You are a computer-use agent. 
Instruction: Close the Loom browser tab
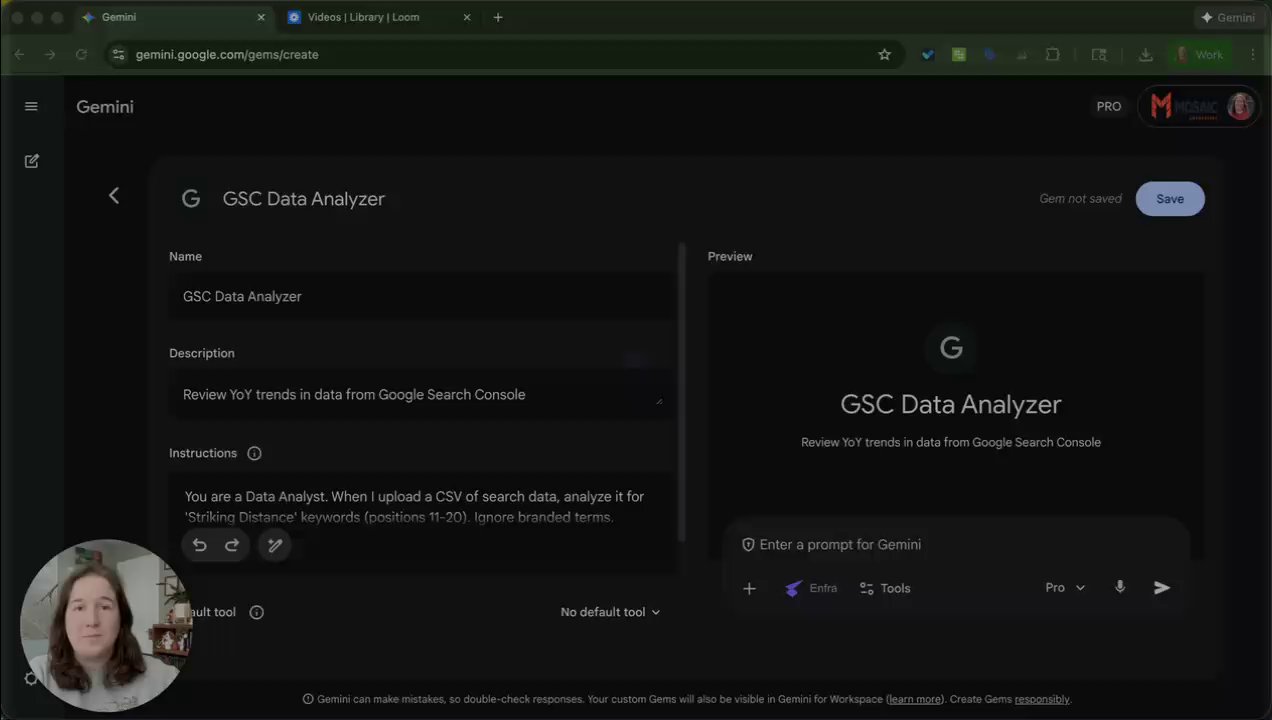(467, 17)
